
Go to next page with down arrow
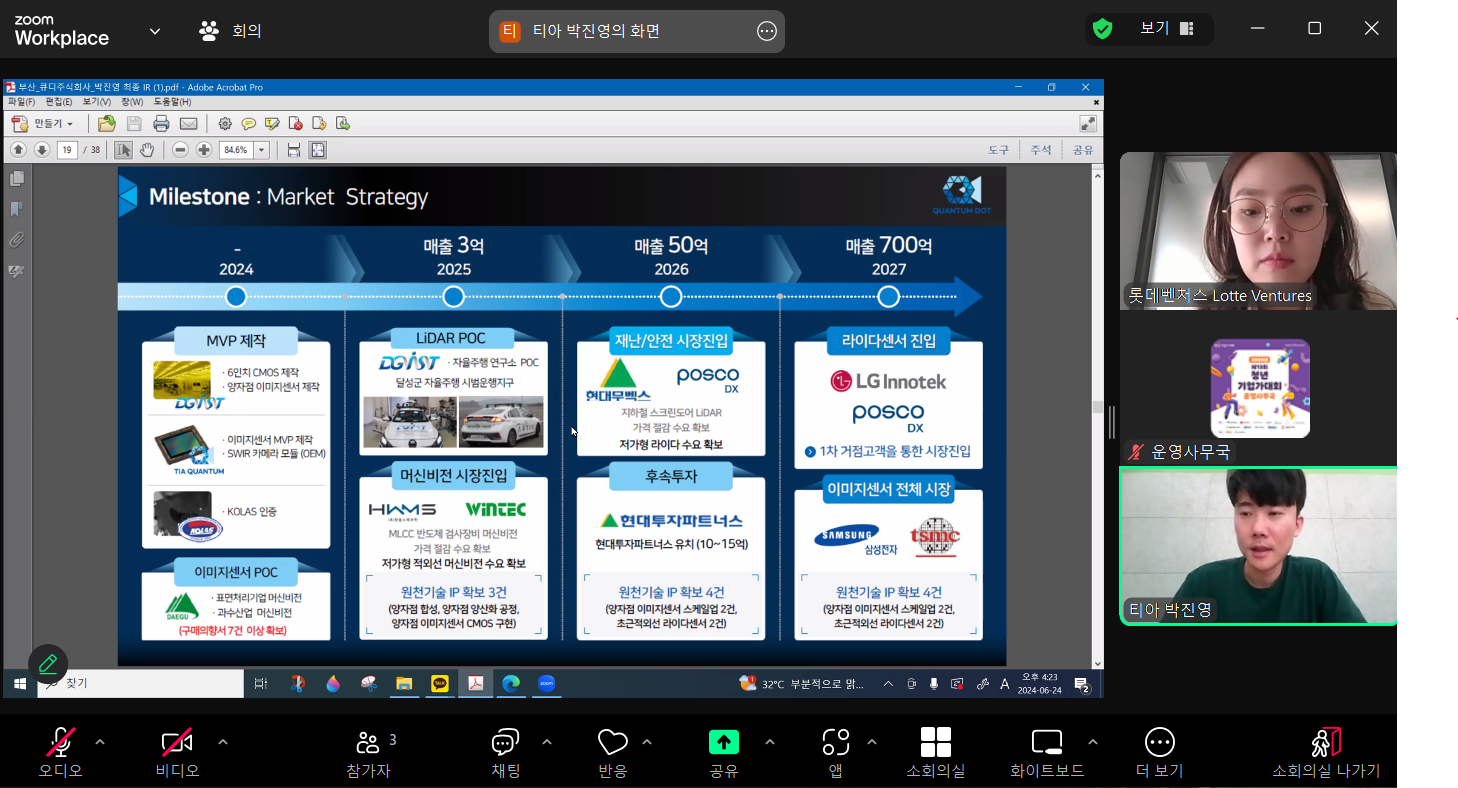[x=42, y=150]
